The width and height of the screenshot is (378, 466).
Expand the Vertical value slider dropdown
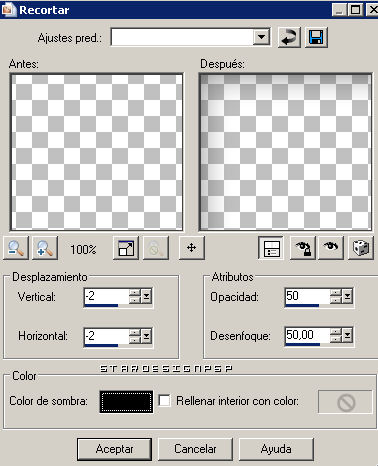tap(147, 296)
